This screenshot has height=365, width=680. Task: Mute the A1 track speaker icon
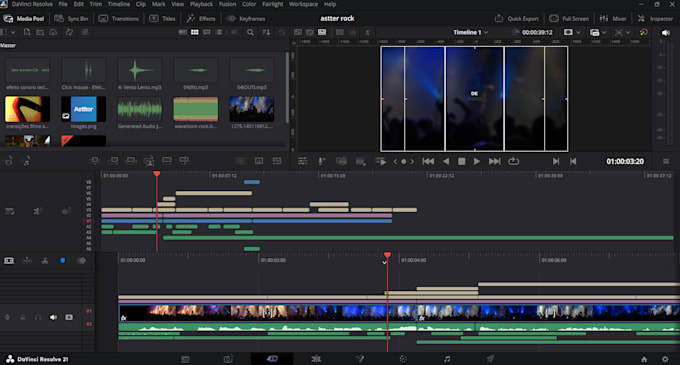[53, 317]
